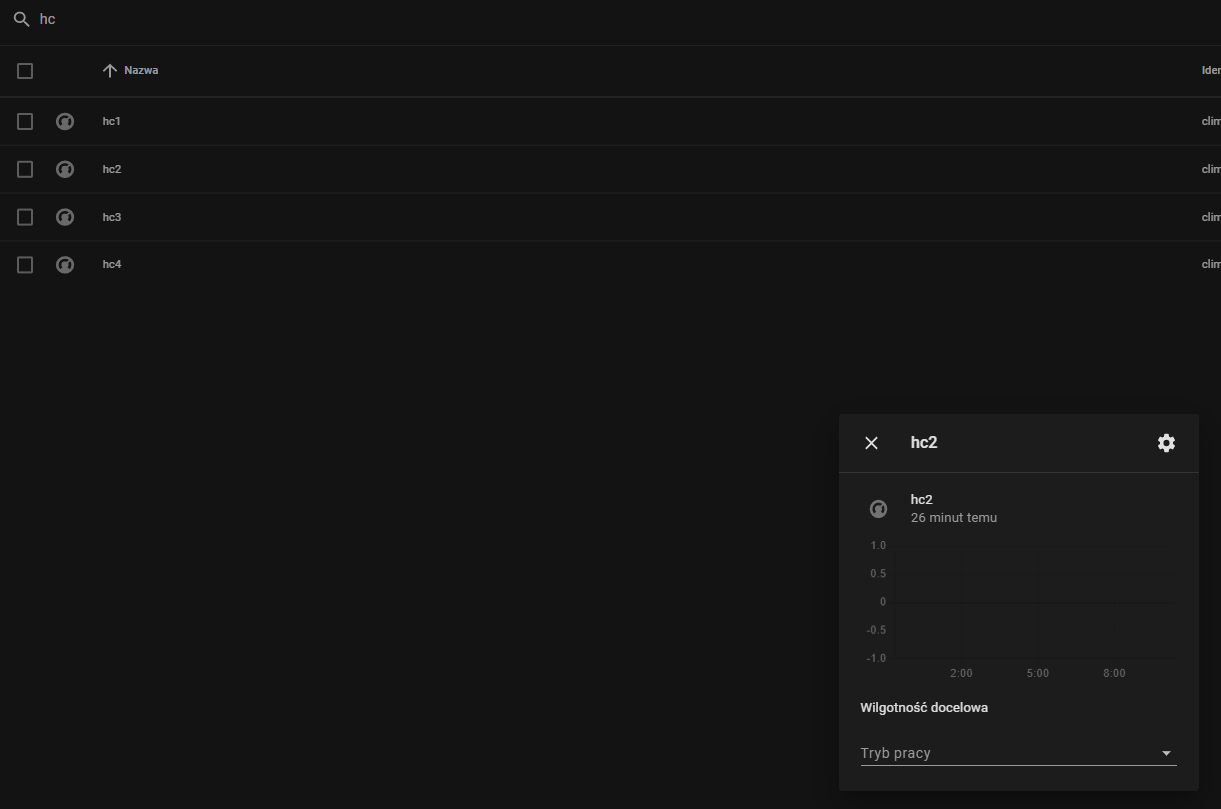Click the 2:00 chart axis label
1221x809 pixels.
point(961,674)
